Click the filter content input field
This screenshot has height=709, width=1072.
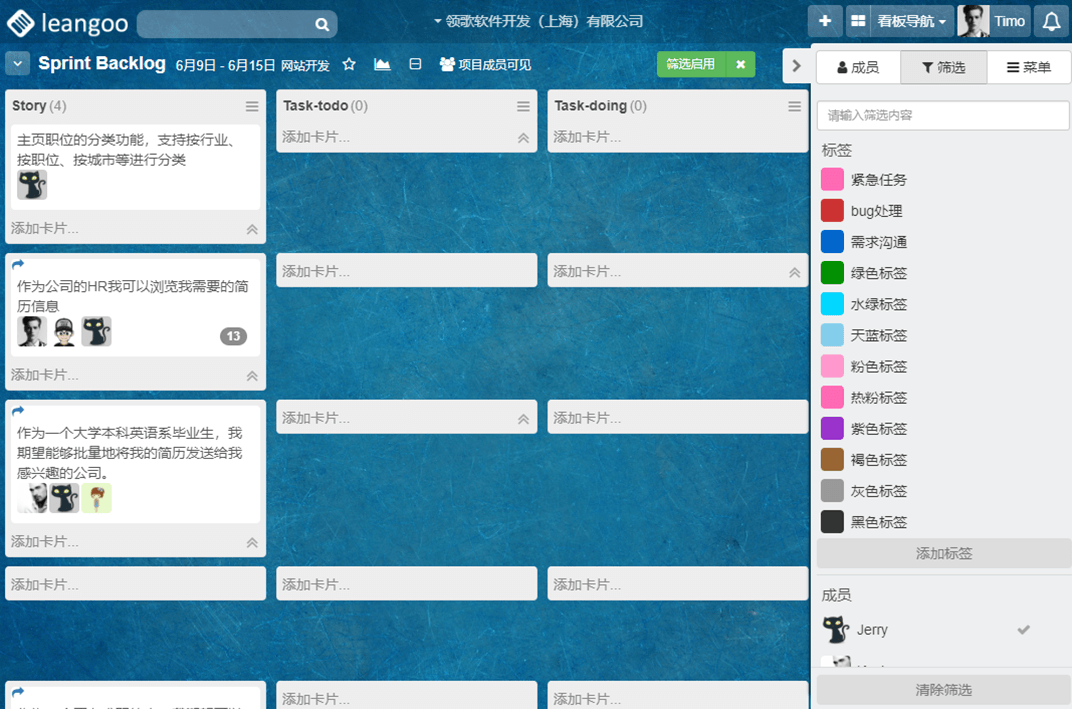(x=943, y=115)
